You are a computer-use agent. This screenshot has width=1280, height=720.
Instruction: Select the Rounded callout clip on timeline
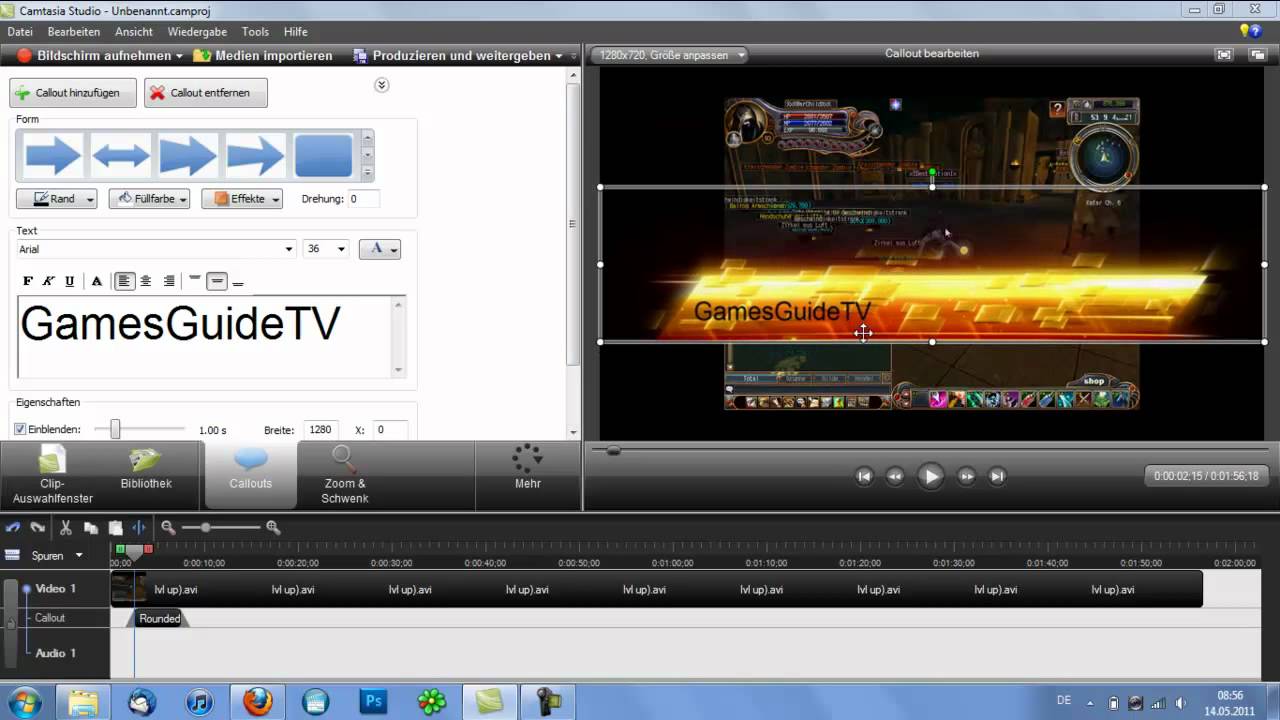pyautogui.click(x=160, y=618)
